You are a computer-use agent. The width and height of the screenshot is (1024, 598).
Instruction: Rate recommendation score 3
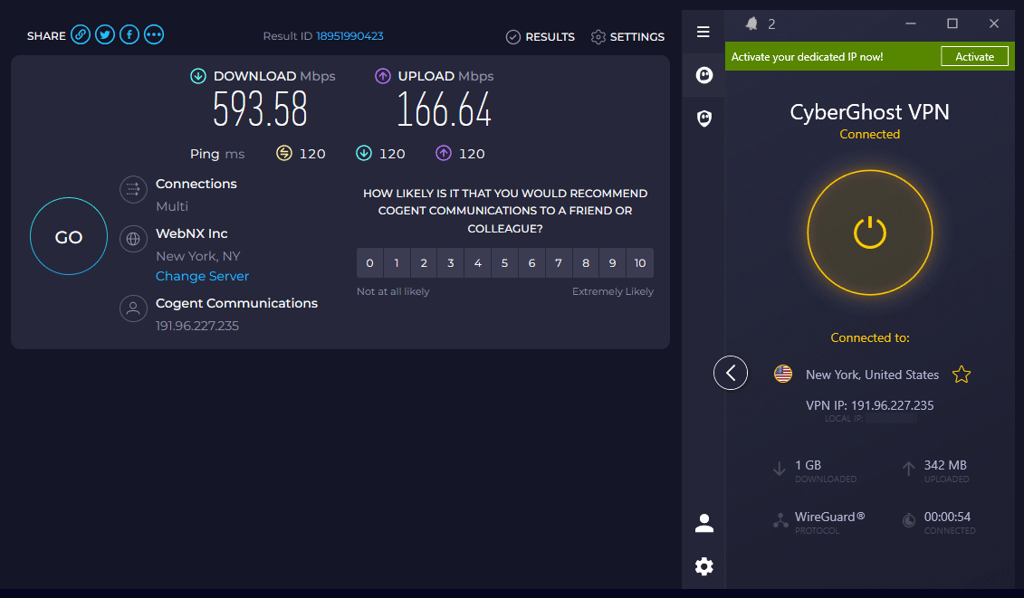tap(451, 263)
